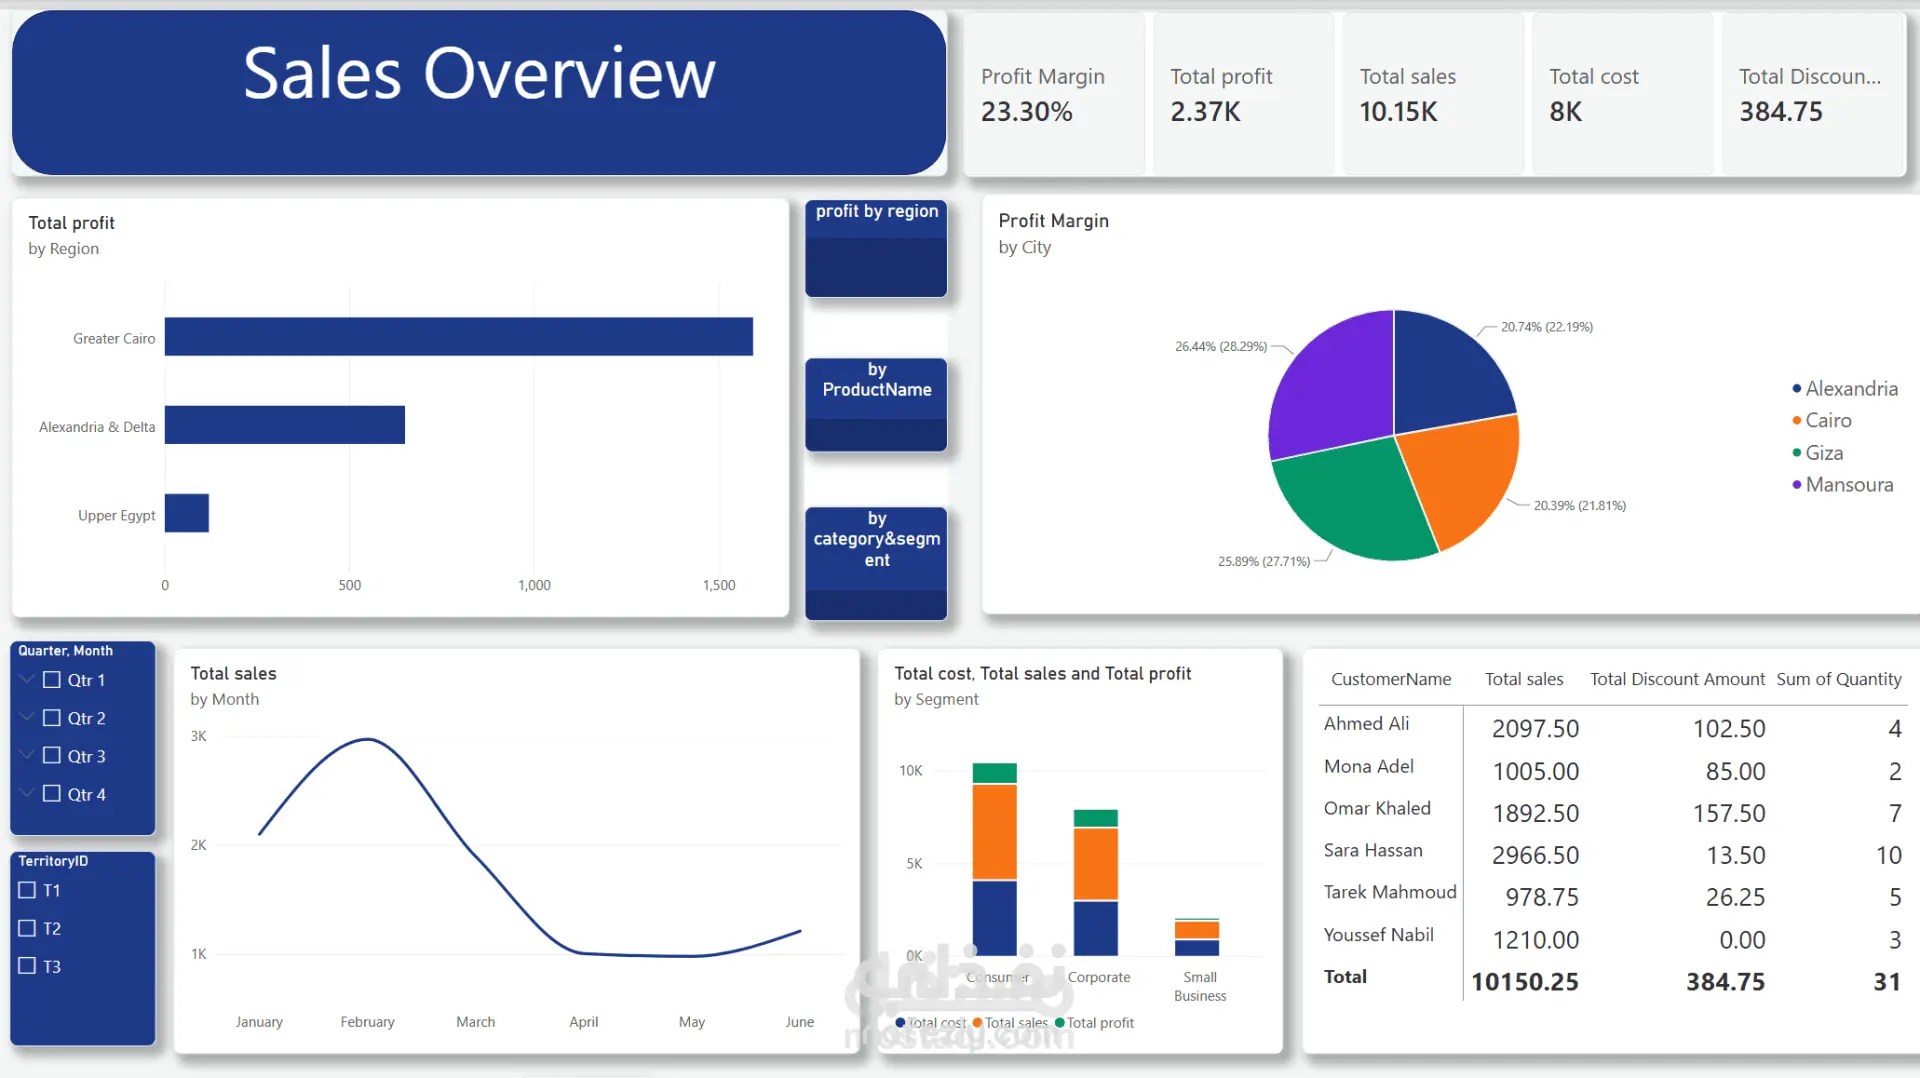Select the Ahmed Ali table row
Image resolution: width=1920 pixels, height=1078 pixels.
(x=1612, y=727)
